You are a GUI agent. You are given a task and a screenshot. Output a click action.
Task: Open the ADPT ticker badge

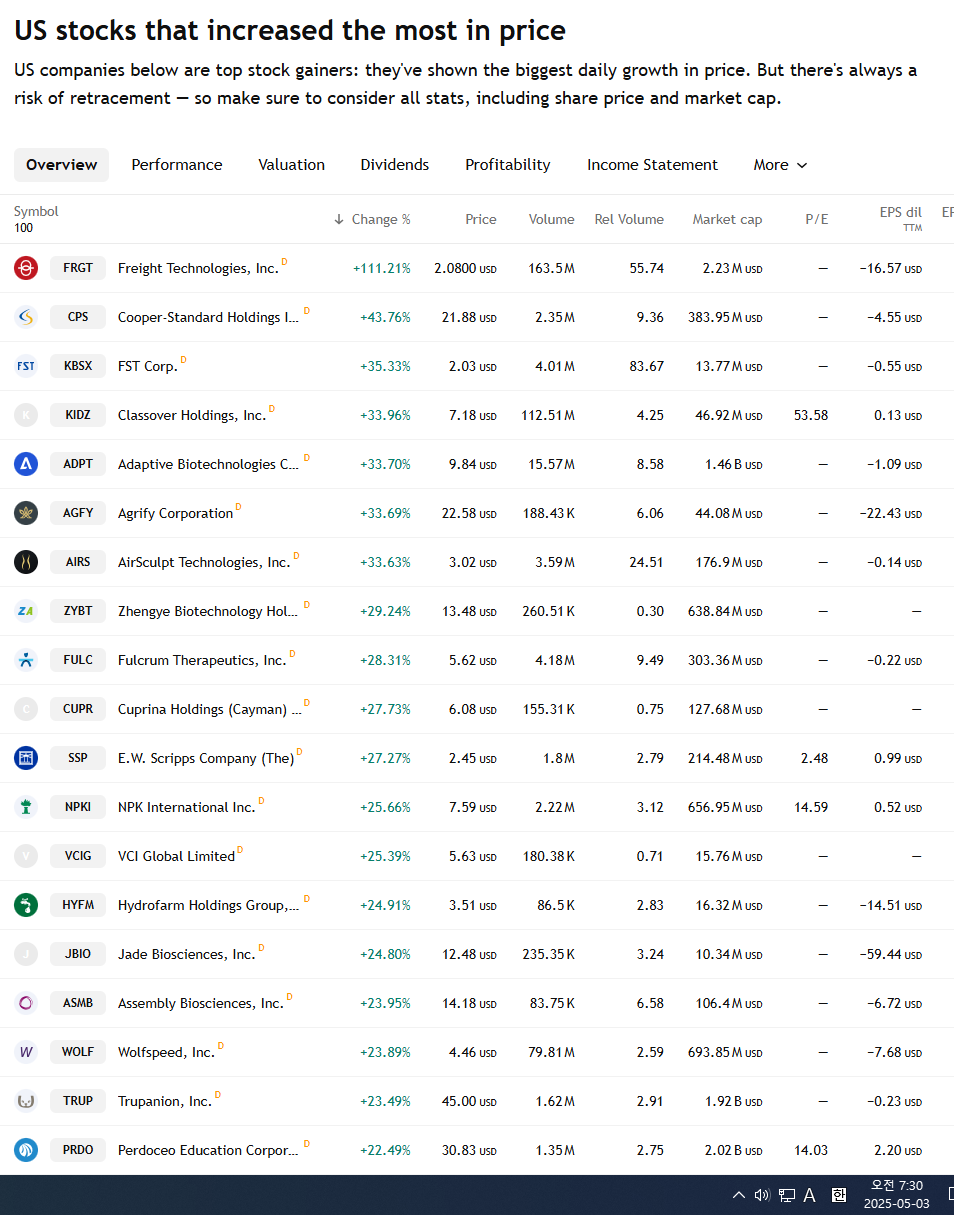(78, 464)
